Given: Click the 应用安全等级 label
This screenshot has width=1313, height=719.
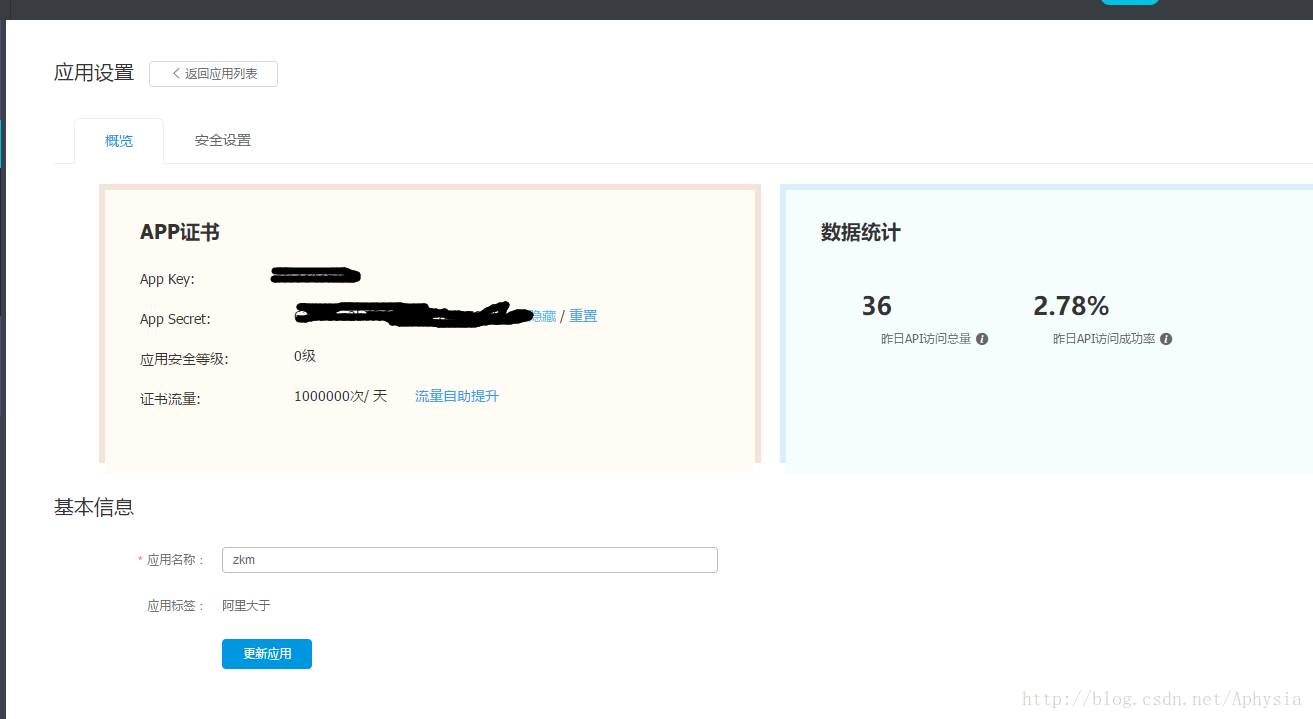Looking at the screenshot, I should tap(184, 359).
